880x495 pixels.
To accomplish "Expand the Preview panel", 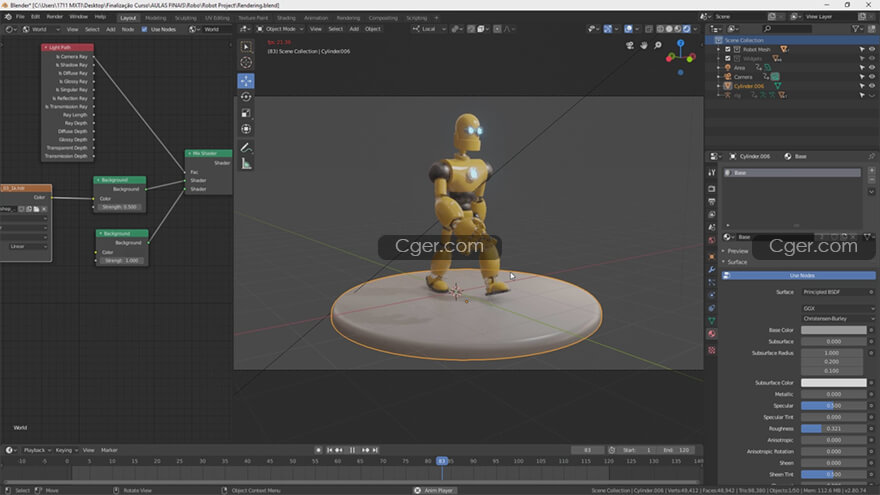I will 735,251.
